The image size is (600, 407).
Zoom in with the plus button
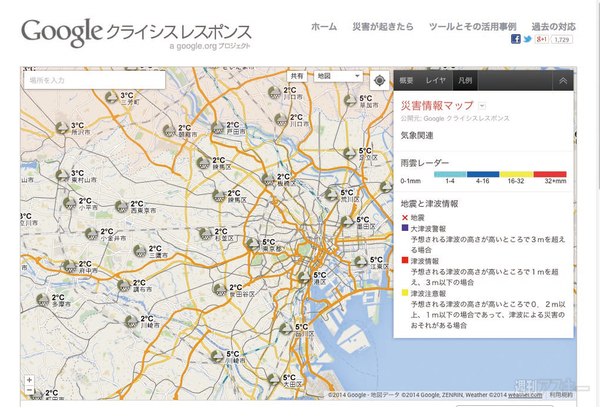(x=29, y=380)
